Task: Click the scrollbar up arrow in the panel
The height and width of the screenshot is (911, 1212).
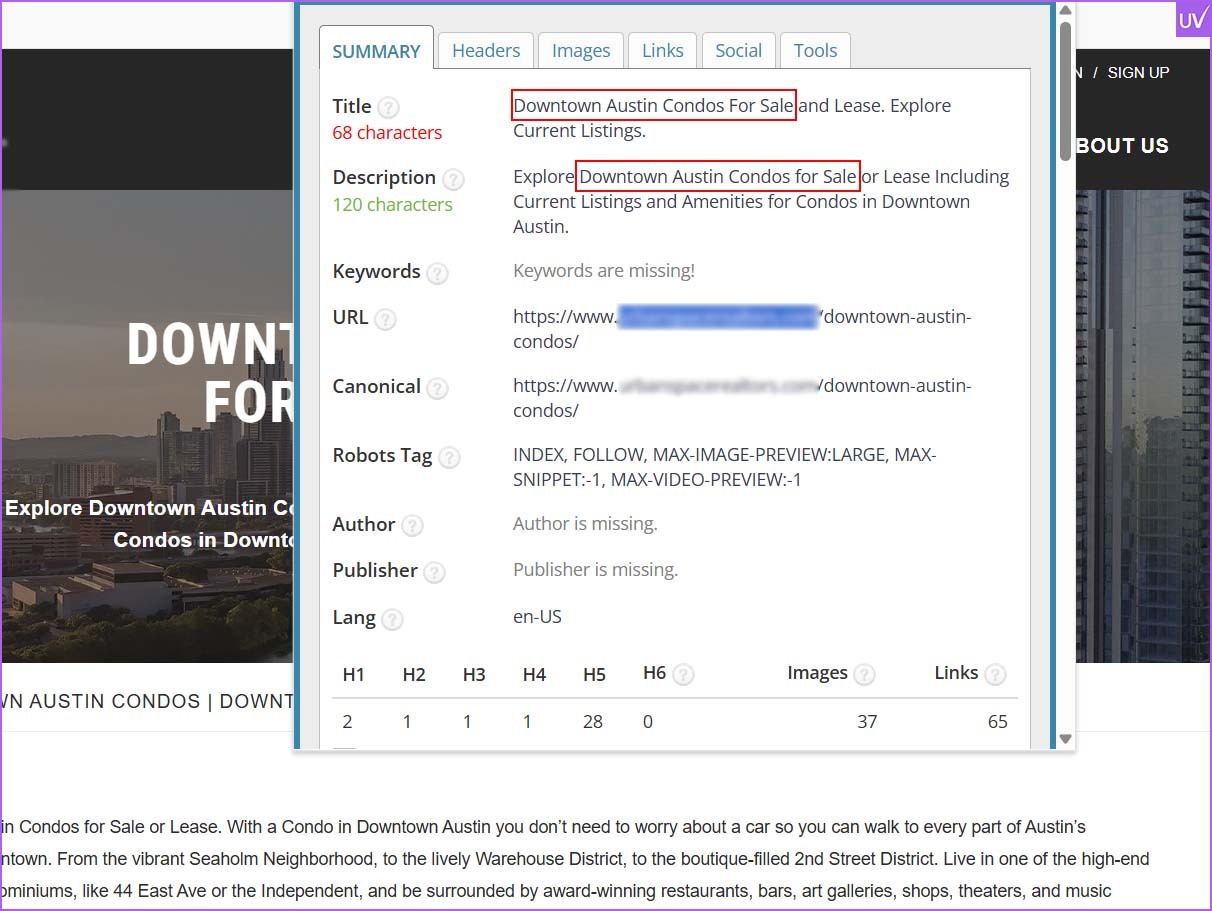Action: (1065, 11)
